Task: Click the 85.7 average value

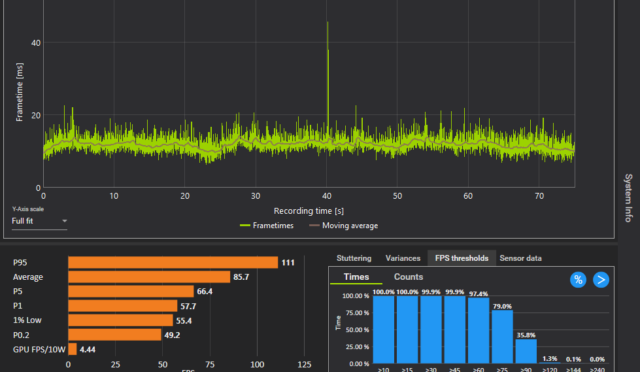Action: click(241, 277)
